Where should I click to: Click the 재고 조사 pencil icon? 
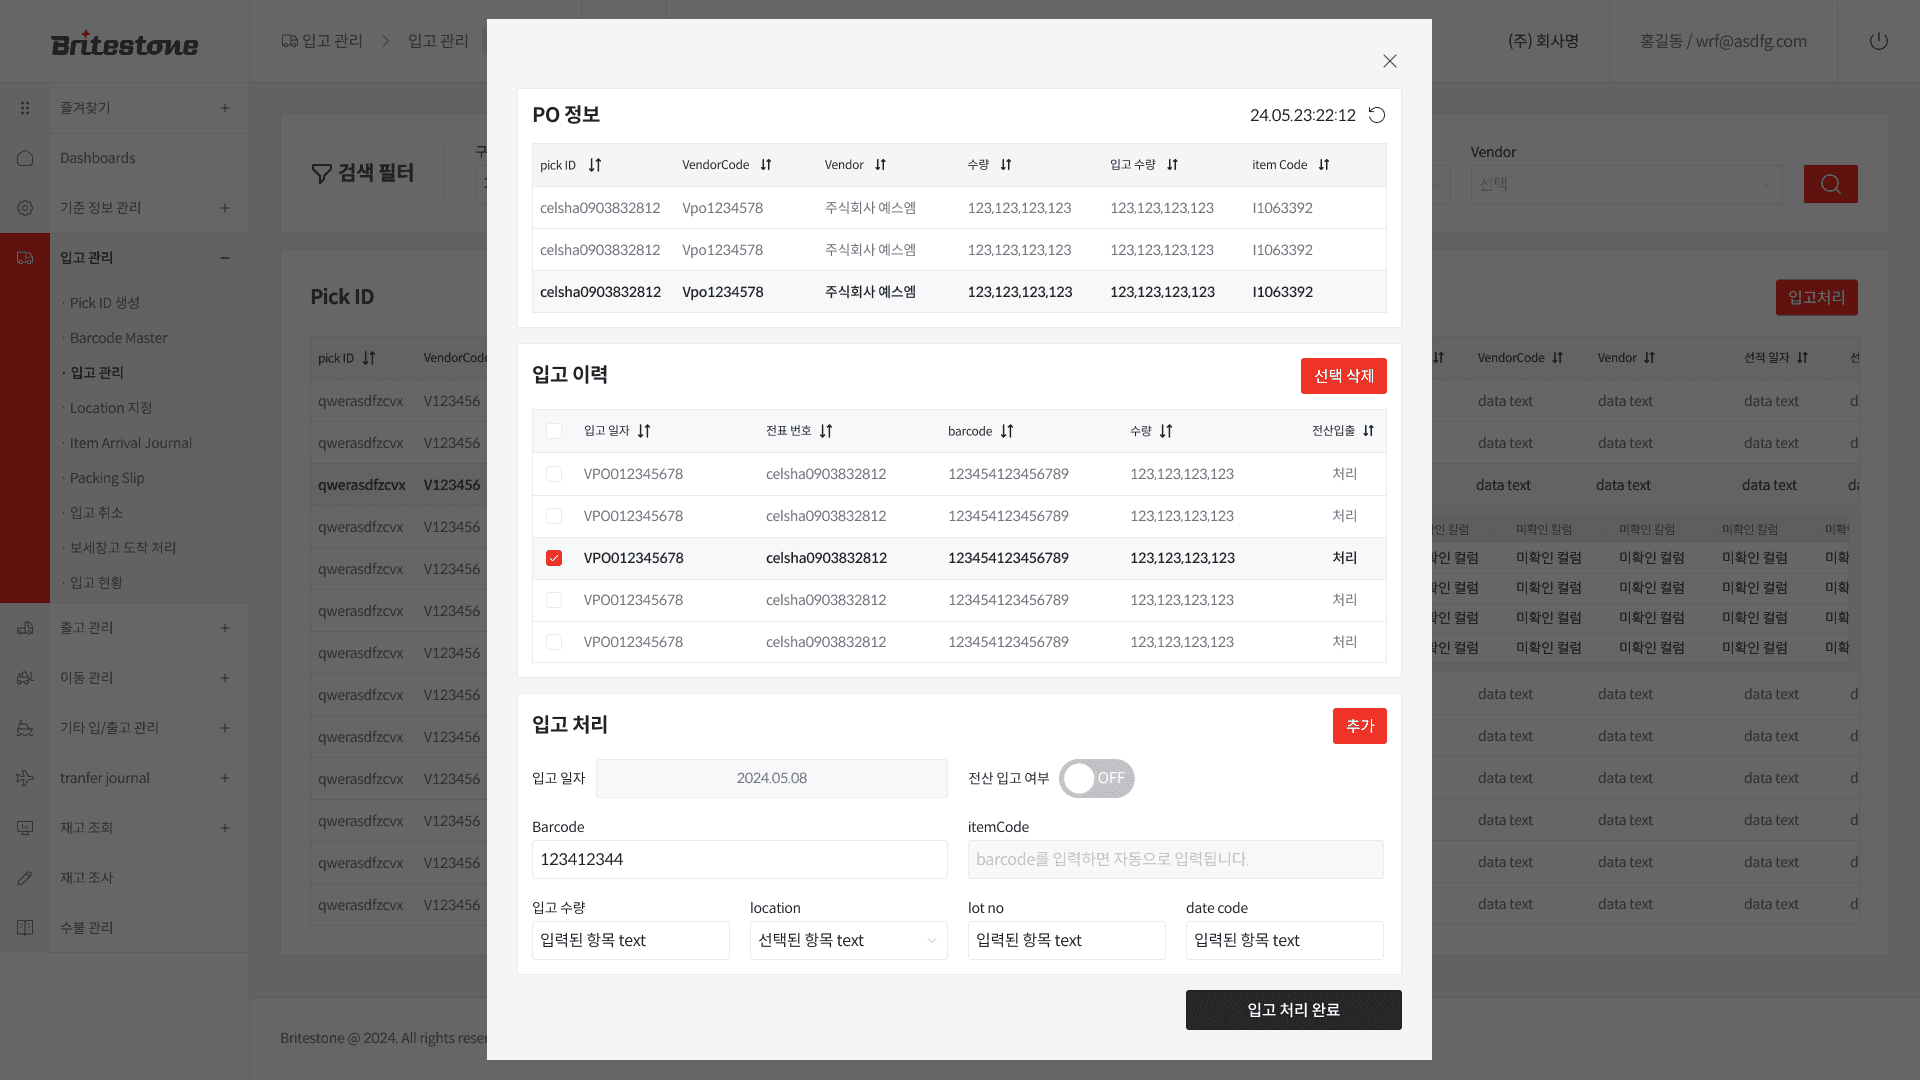tap(25, 878)
